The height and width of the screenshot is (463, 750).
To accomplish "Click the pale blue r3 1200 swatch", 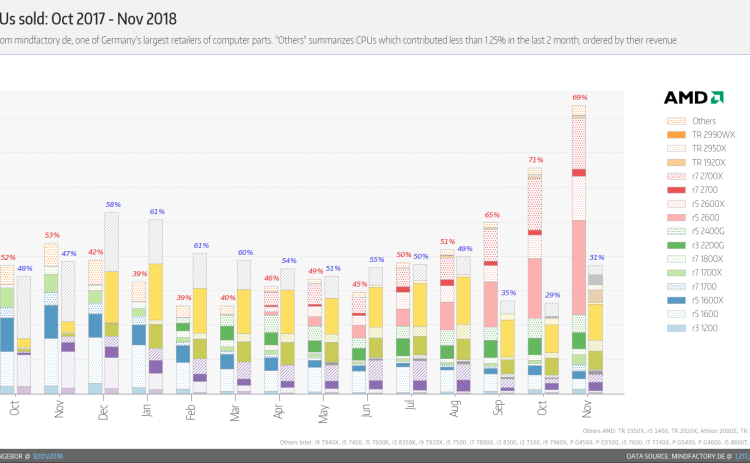I will point(676,328).
